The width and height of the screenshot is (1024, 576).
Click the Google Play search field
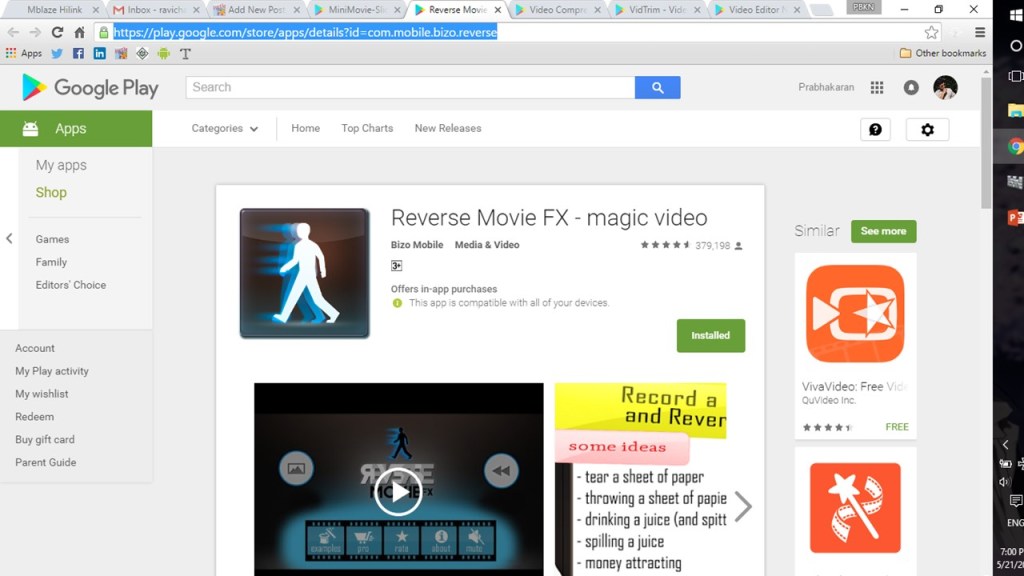coord(410,88)
